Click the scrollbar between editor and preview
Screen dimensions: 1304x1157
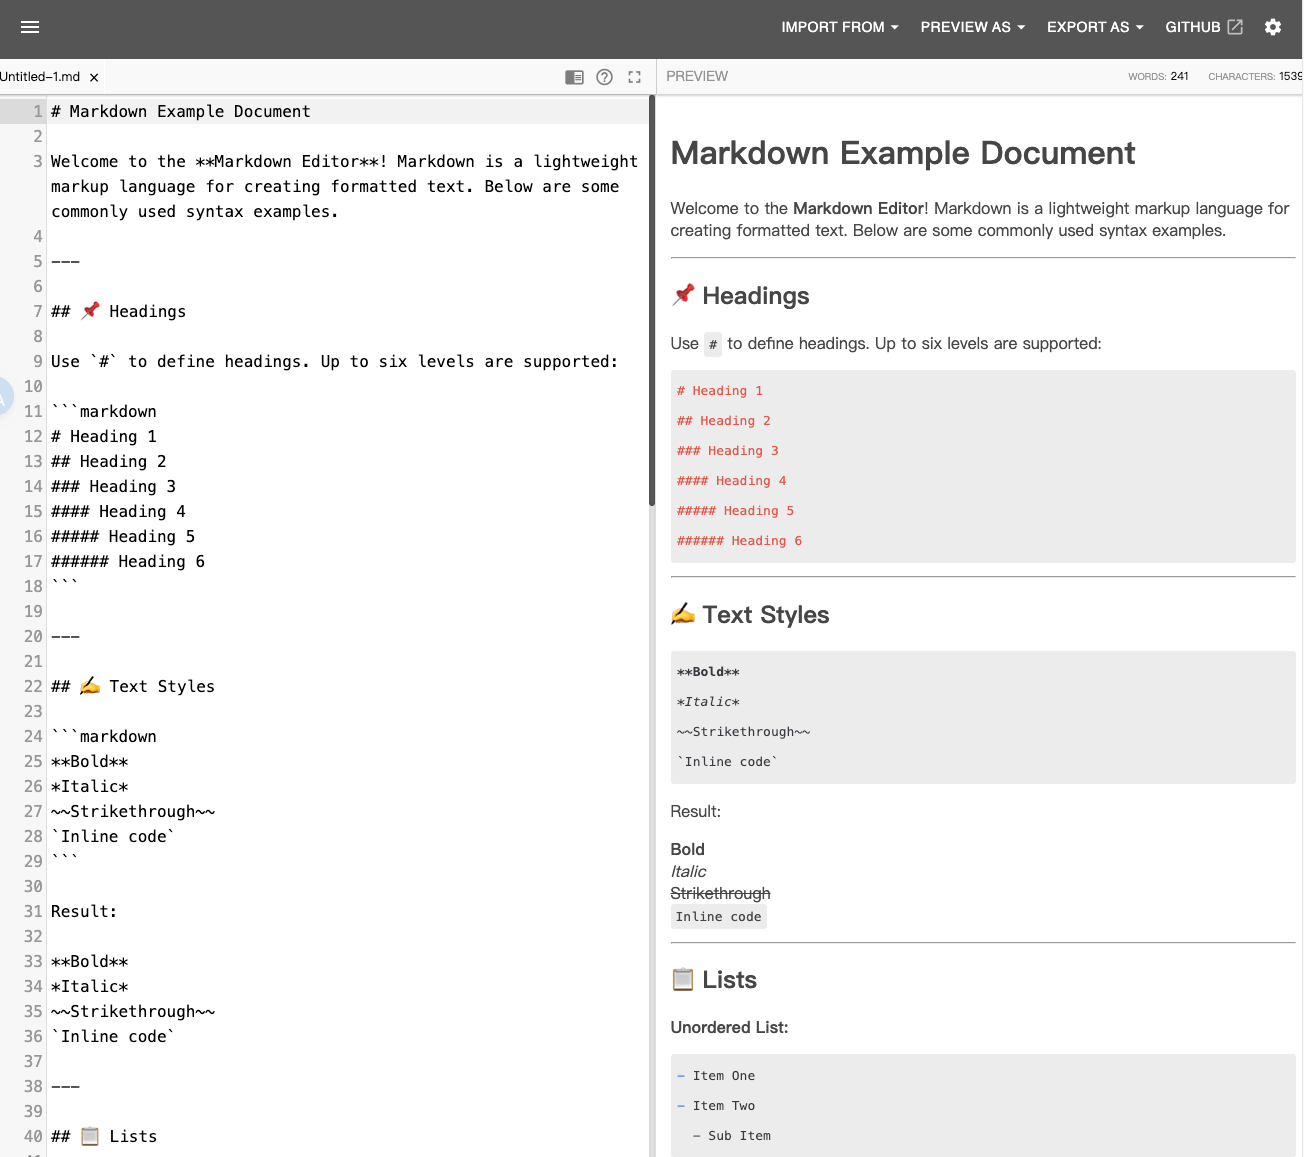[x=653, y=300]
